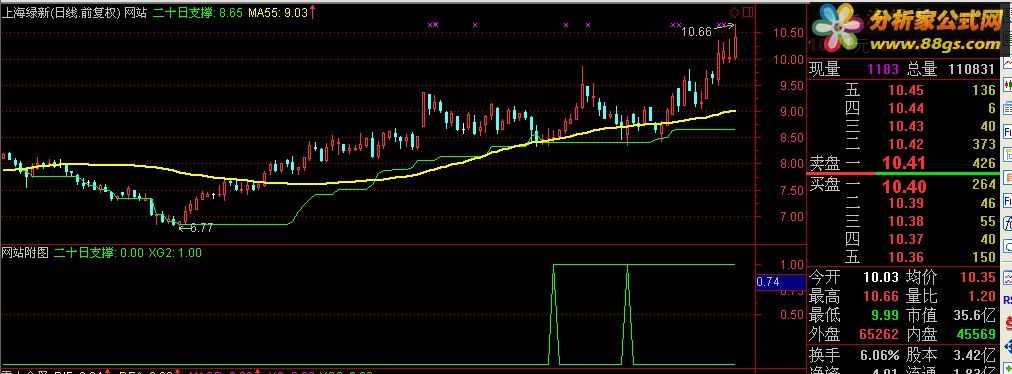Click the XG2: 1.00 readout

(x=175, y=253)
